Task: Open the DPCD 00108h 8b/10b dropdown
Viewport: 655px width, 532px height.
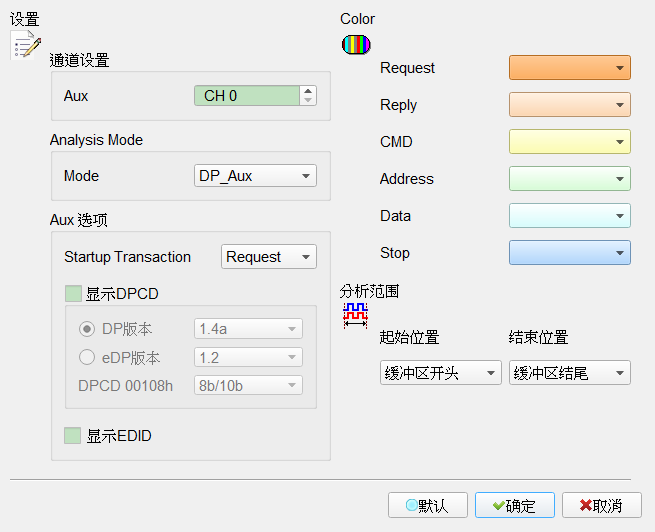Action: coord(248,385)
